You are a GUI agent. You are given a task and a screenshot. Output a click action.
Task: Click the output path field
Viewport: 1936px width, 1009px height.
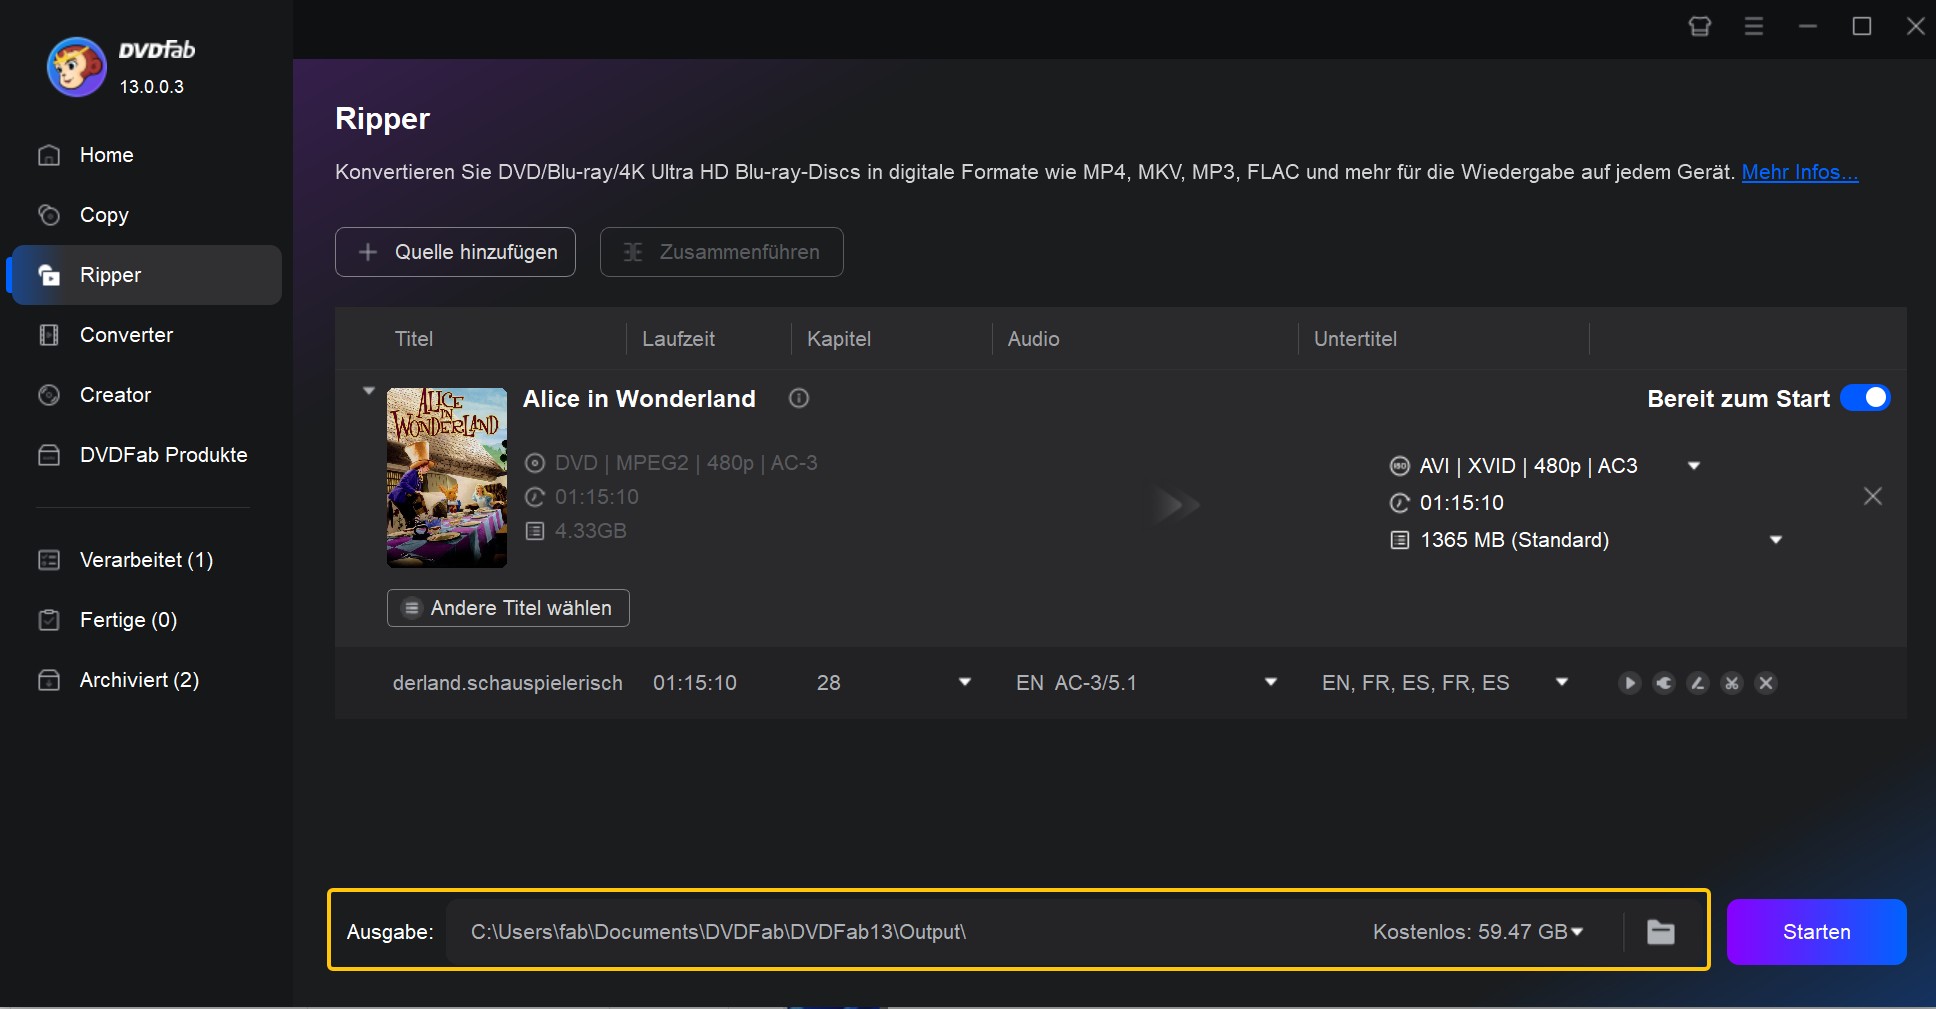pos(900,932)
